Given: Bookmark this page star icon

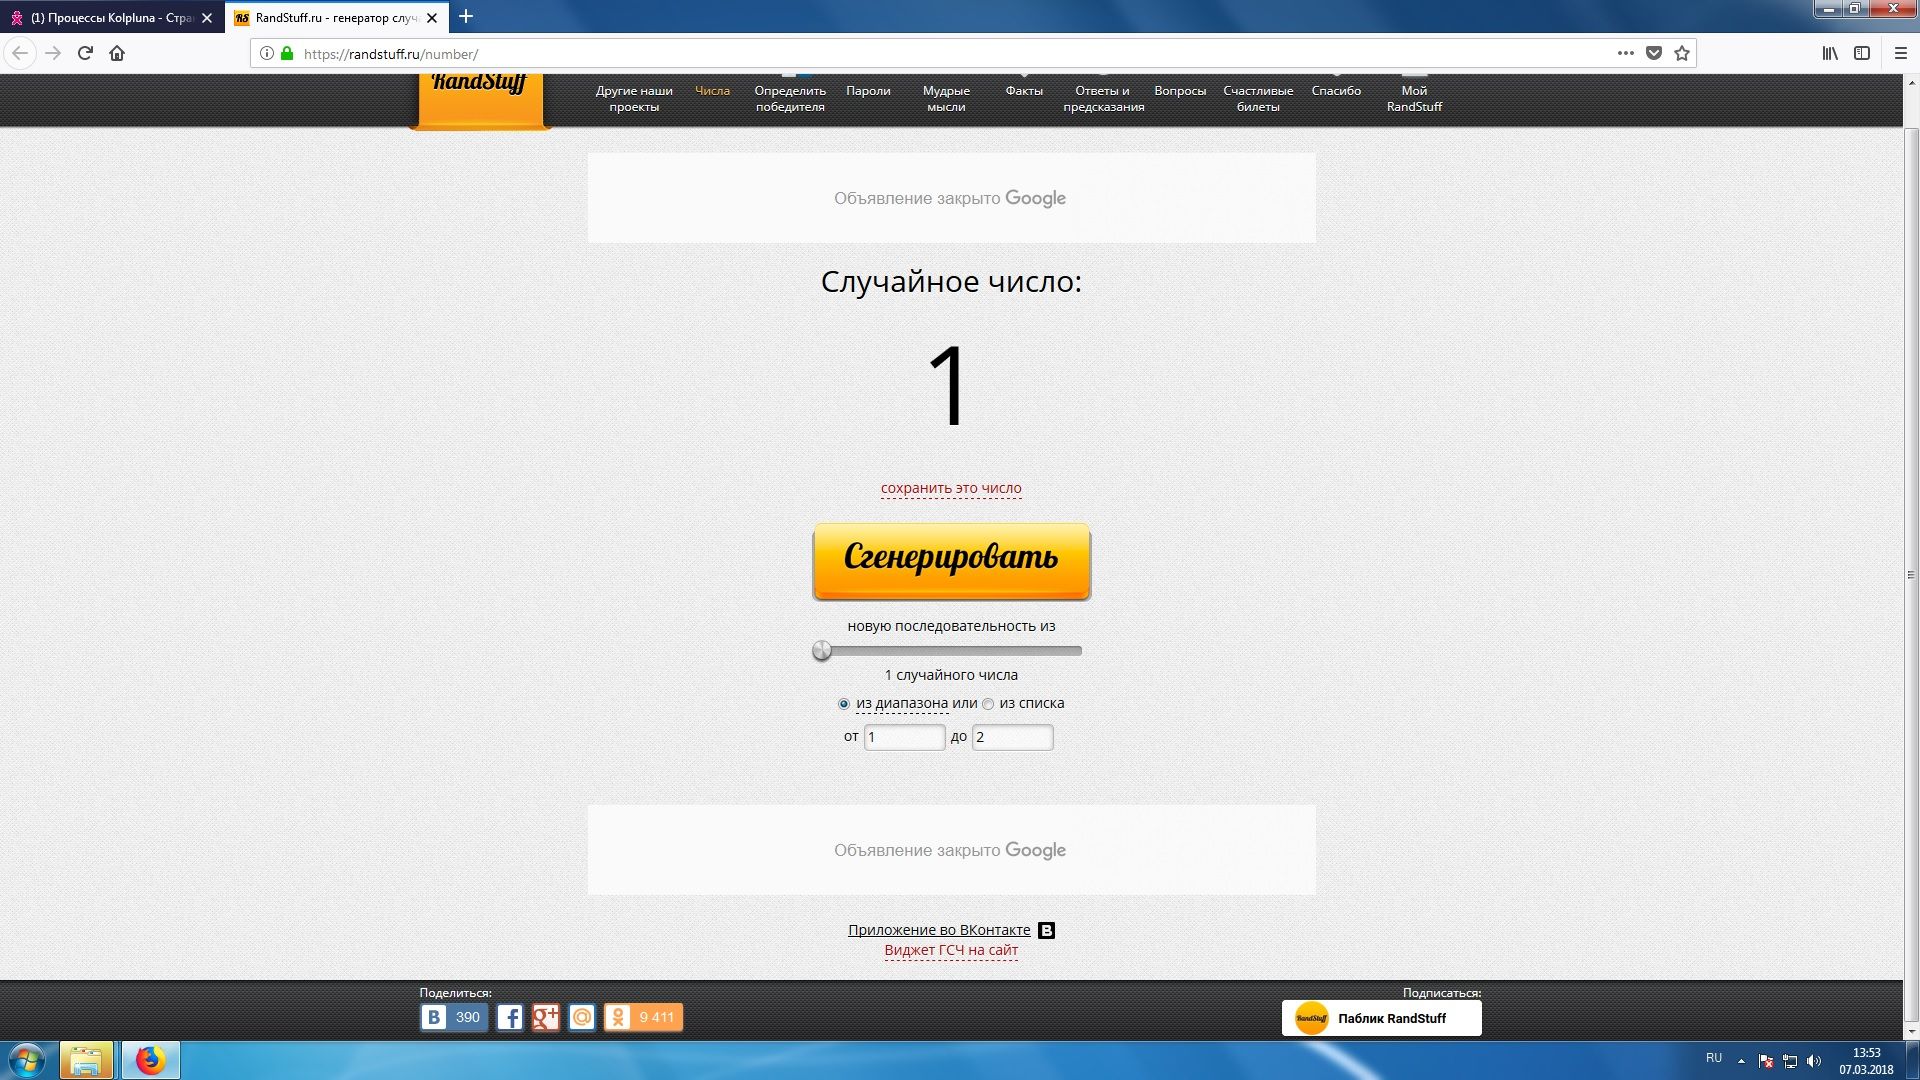Looking at the screenshot, I should click(1682, 54).
